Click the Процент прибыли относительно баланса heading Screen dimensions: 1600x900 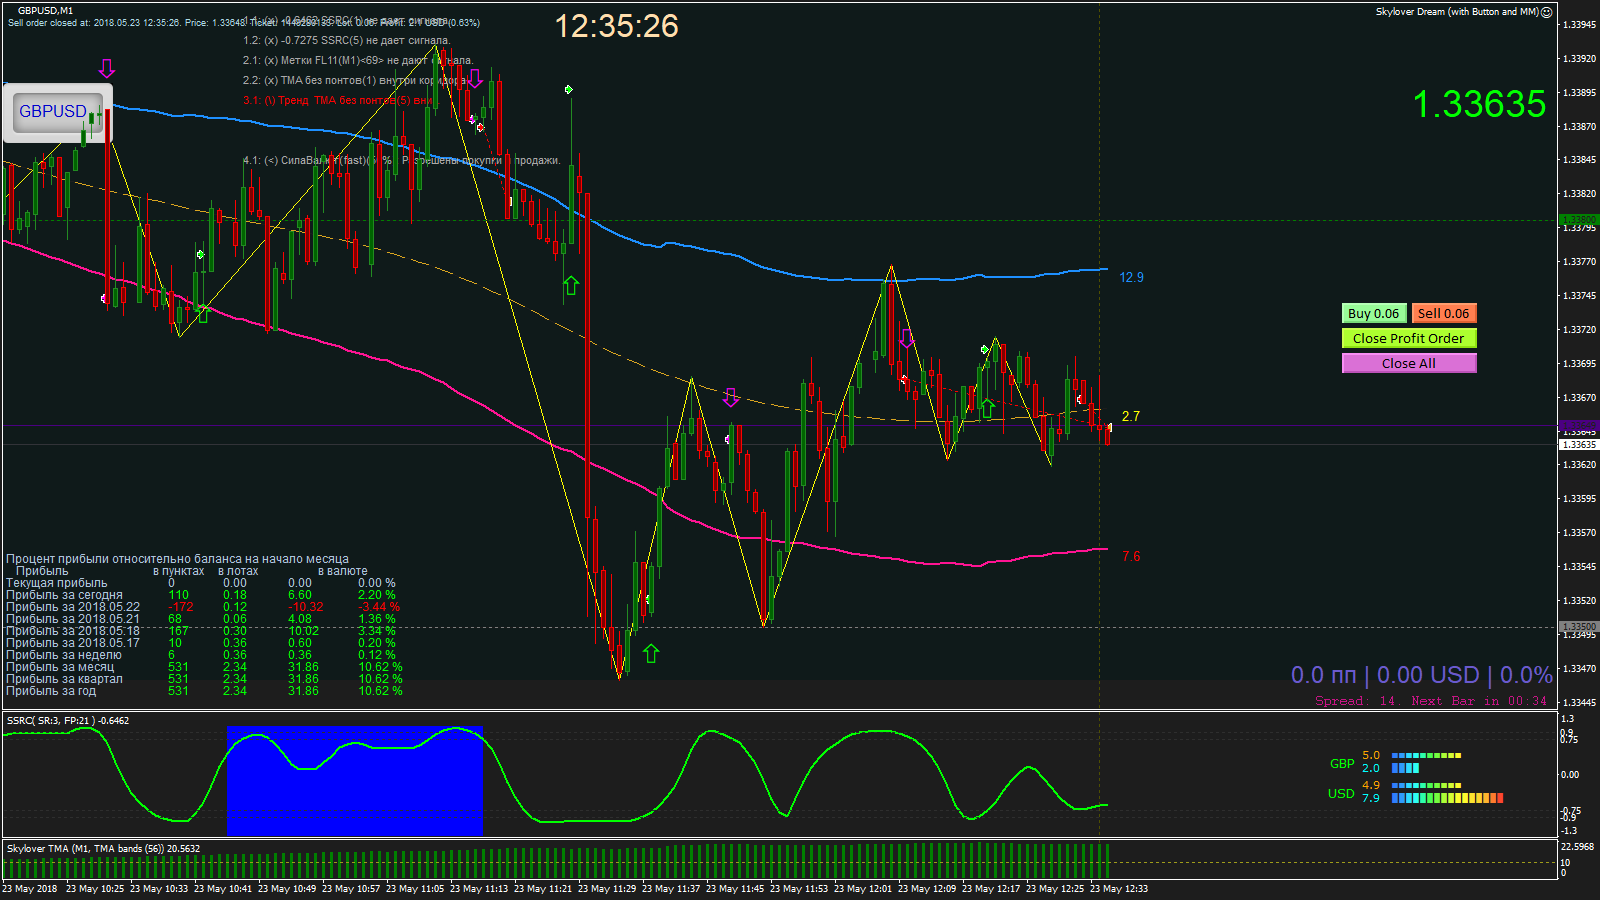177,559
